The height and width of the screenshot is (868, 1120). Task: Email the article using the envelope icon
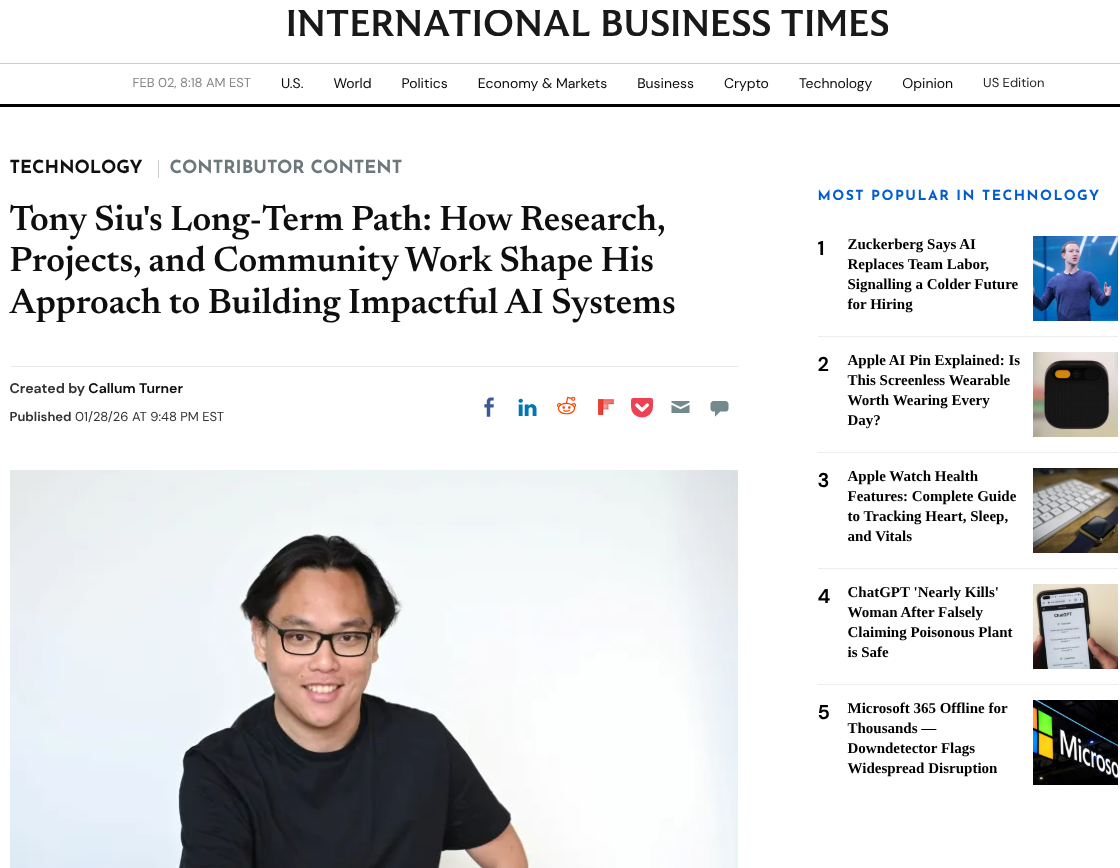point(680,407)
